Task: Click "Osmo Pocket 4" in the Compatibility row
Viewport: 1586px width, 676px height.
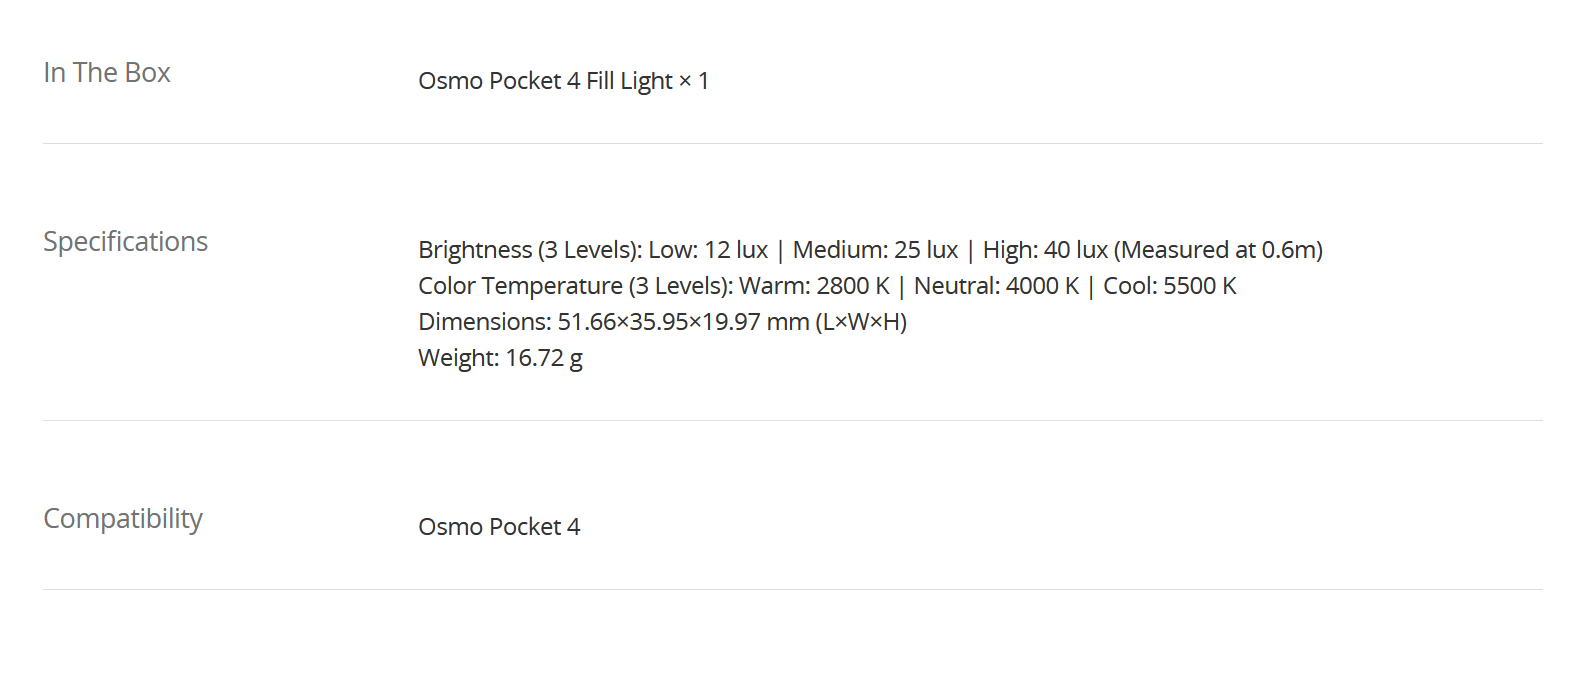Action: pos(499,527)
